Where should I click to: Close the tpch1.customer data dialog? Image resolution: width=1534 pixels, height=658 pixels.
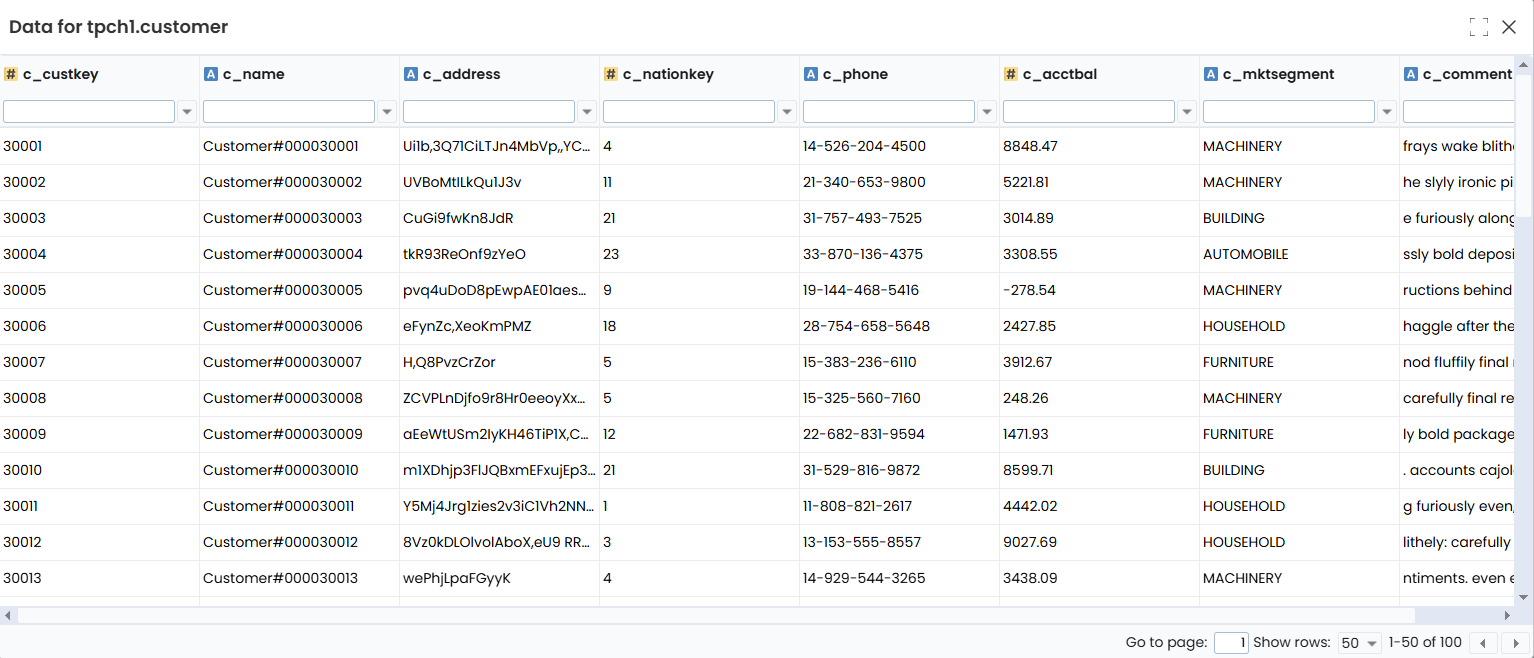click(1509, 27)
